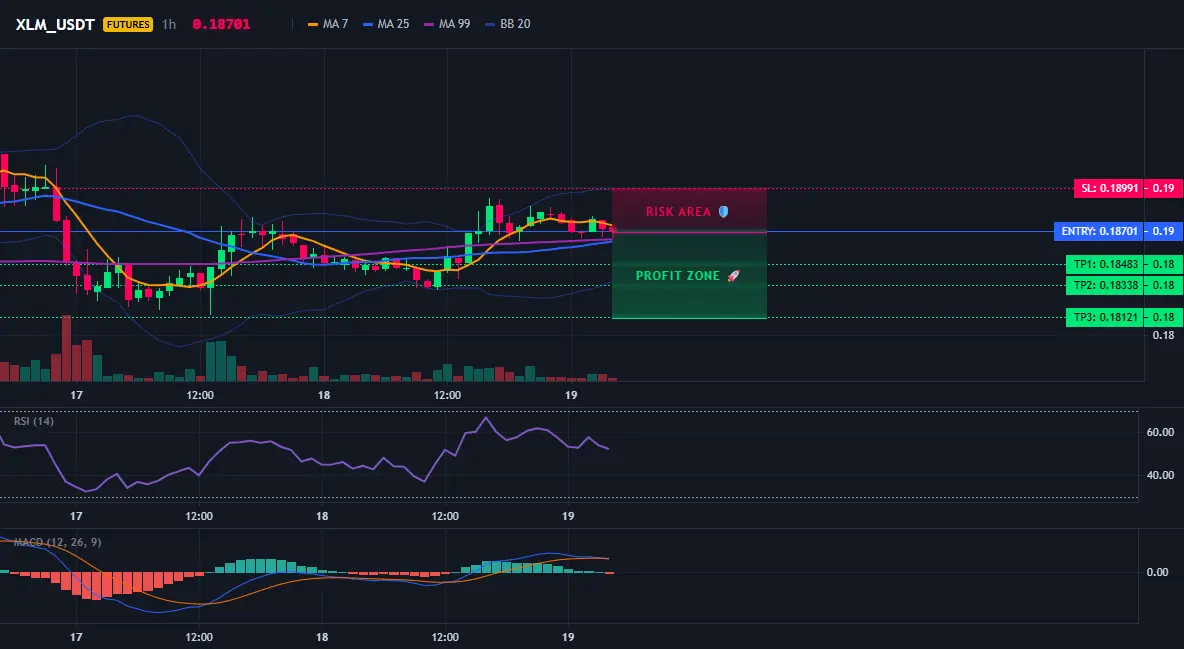Viewport: 1184px width, 649px height.
Task: Toggle the MA 7 legend indicator
Action: pyautogui.click(x=328, y=24)
